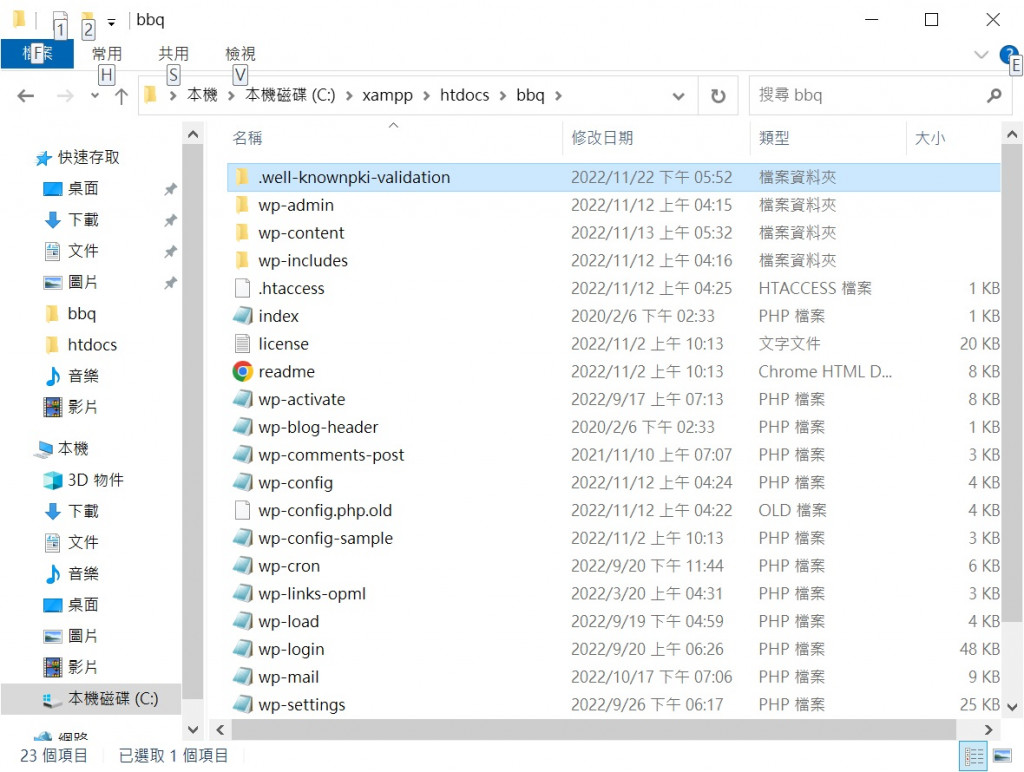Switch to details view layout icon
The width and height of the screenshot is (1024, 772).
[x=973, y=756]
